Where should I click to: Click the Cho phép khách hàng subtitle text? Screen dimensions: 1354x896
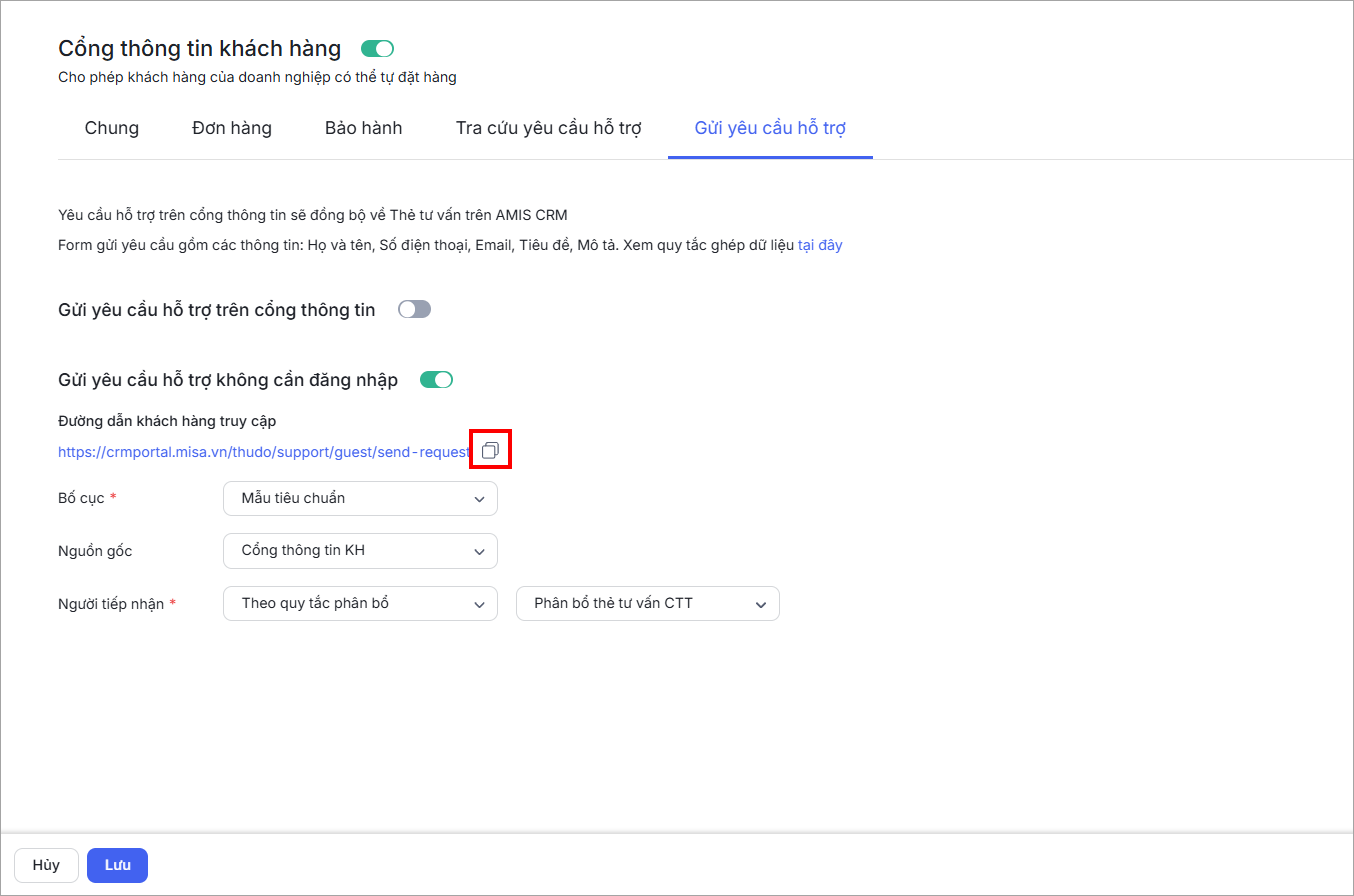(x=257, y=77)
